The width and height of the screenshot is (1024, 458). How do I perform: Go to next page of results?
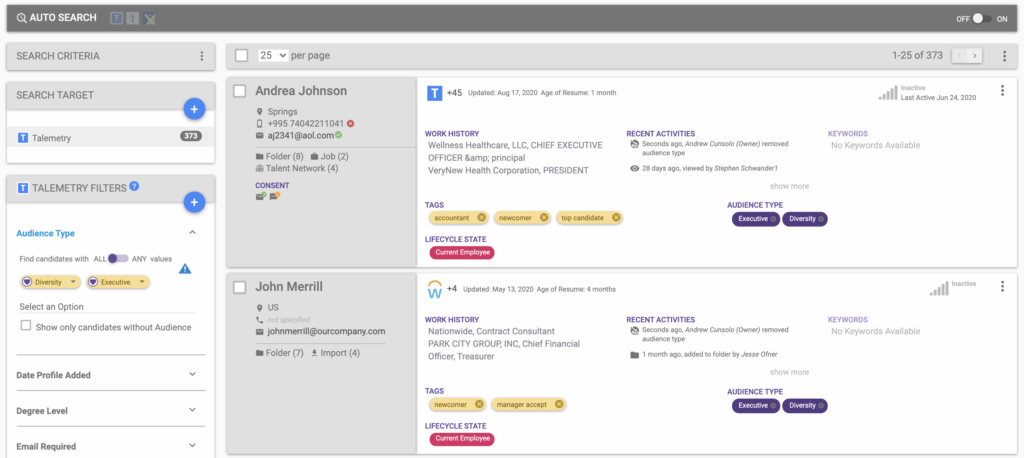975,56
